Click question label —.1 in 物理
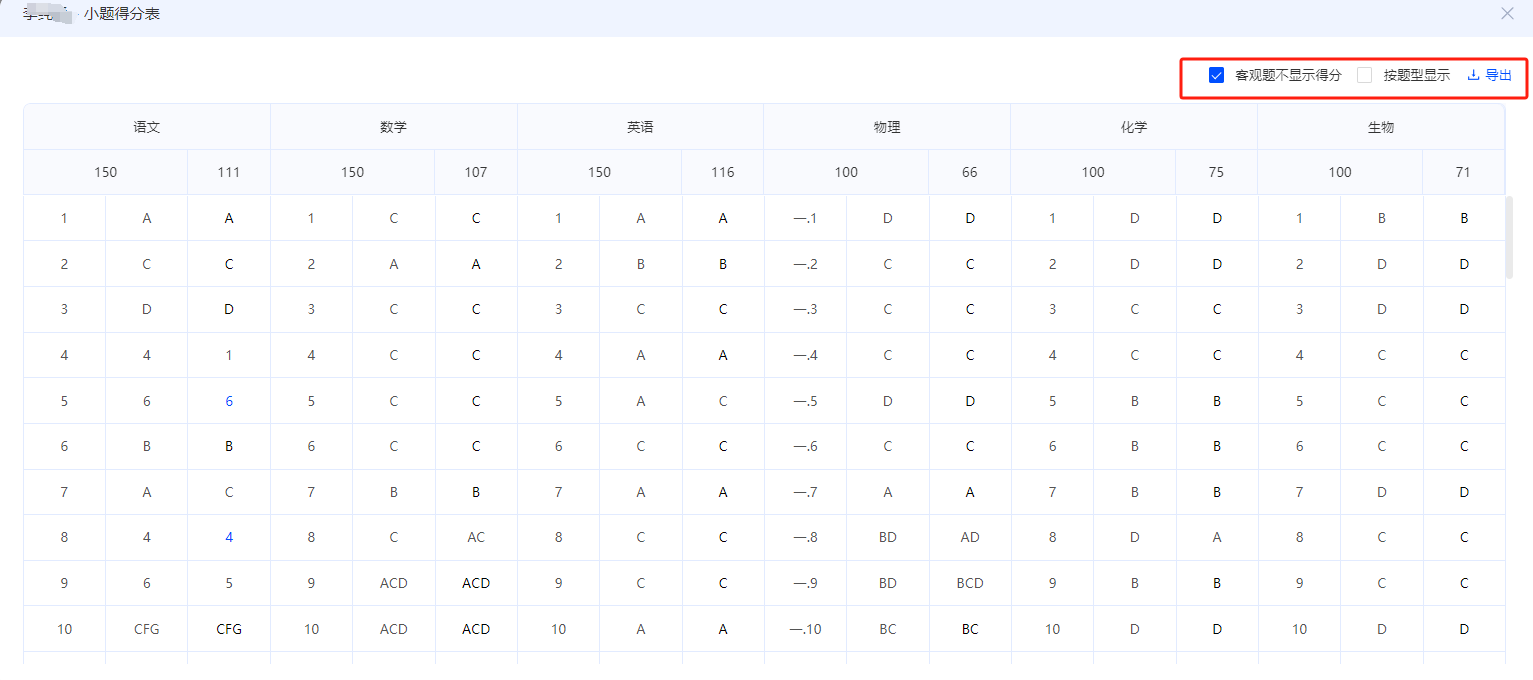Image resolution: width=1533 pixels, height=680 pixels. pos(805,218)
